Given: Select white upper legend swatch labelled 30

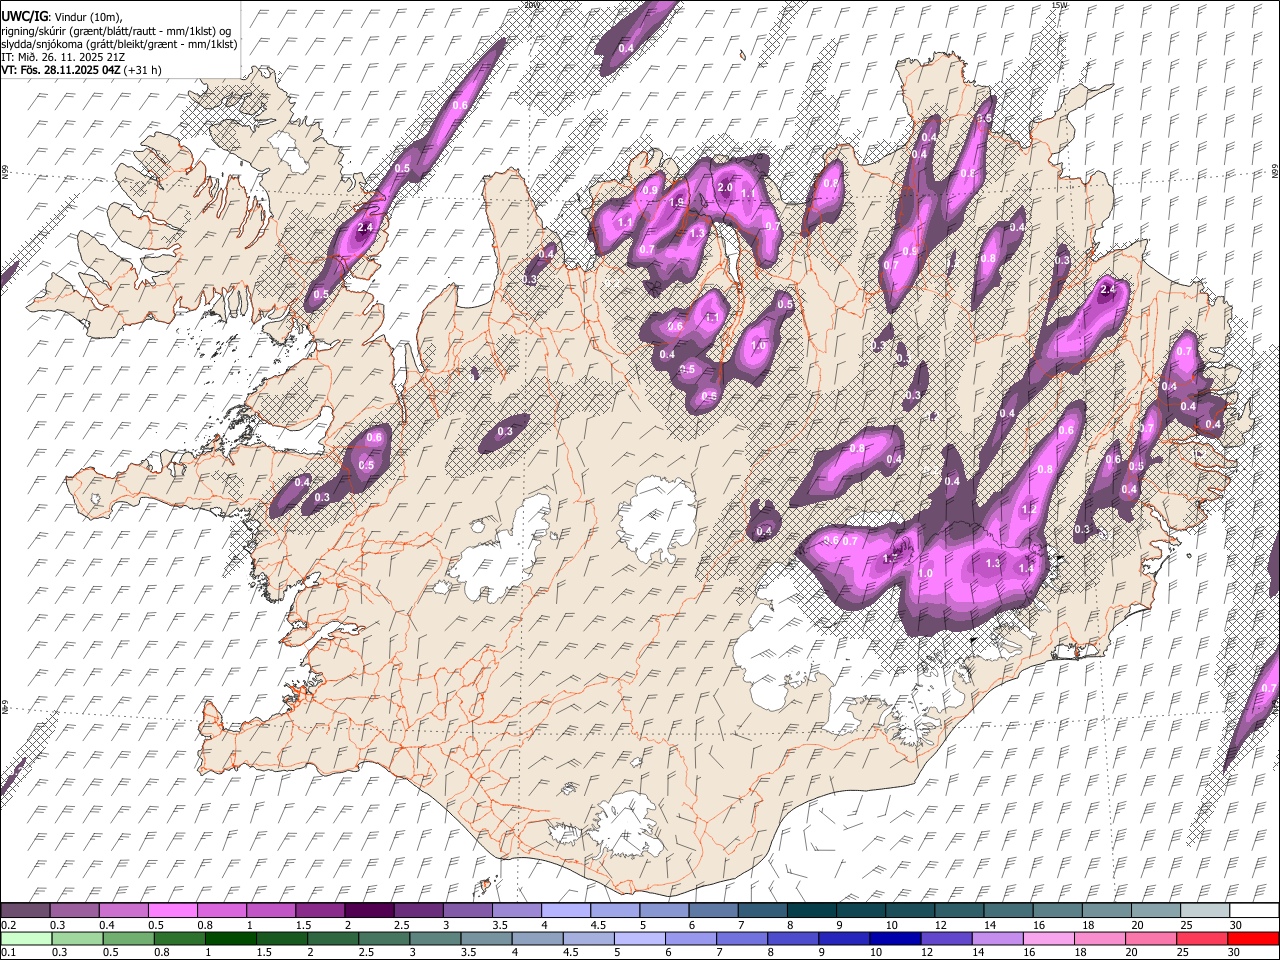Looking at the screenshot, I should [x=1255, y=911].
